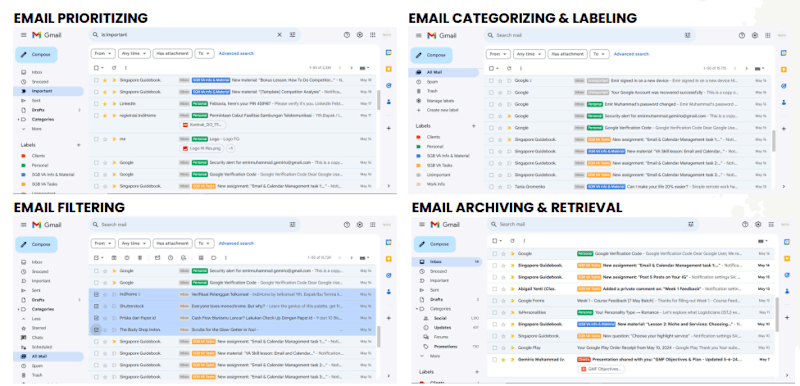The image size is (800, 386).
Task: Open Promotions category in Email Archiving sidebar
Action: [x=445, y=346]
